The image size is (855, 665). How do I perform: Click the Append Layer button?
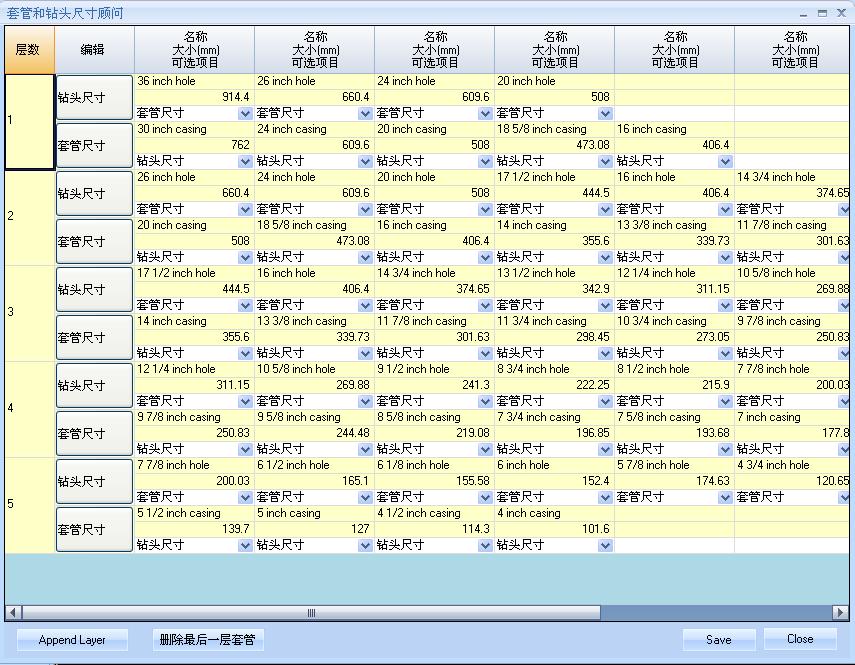click(72, 639)
